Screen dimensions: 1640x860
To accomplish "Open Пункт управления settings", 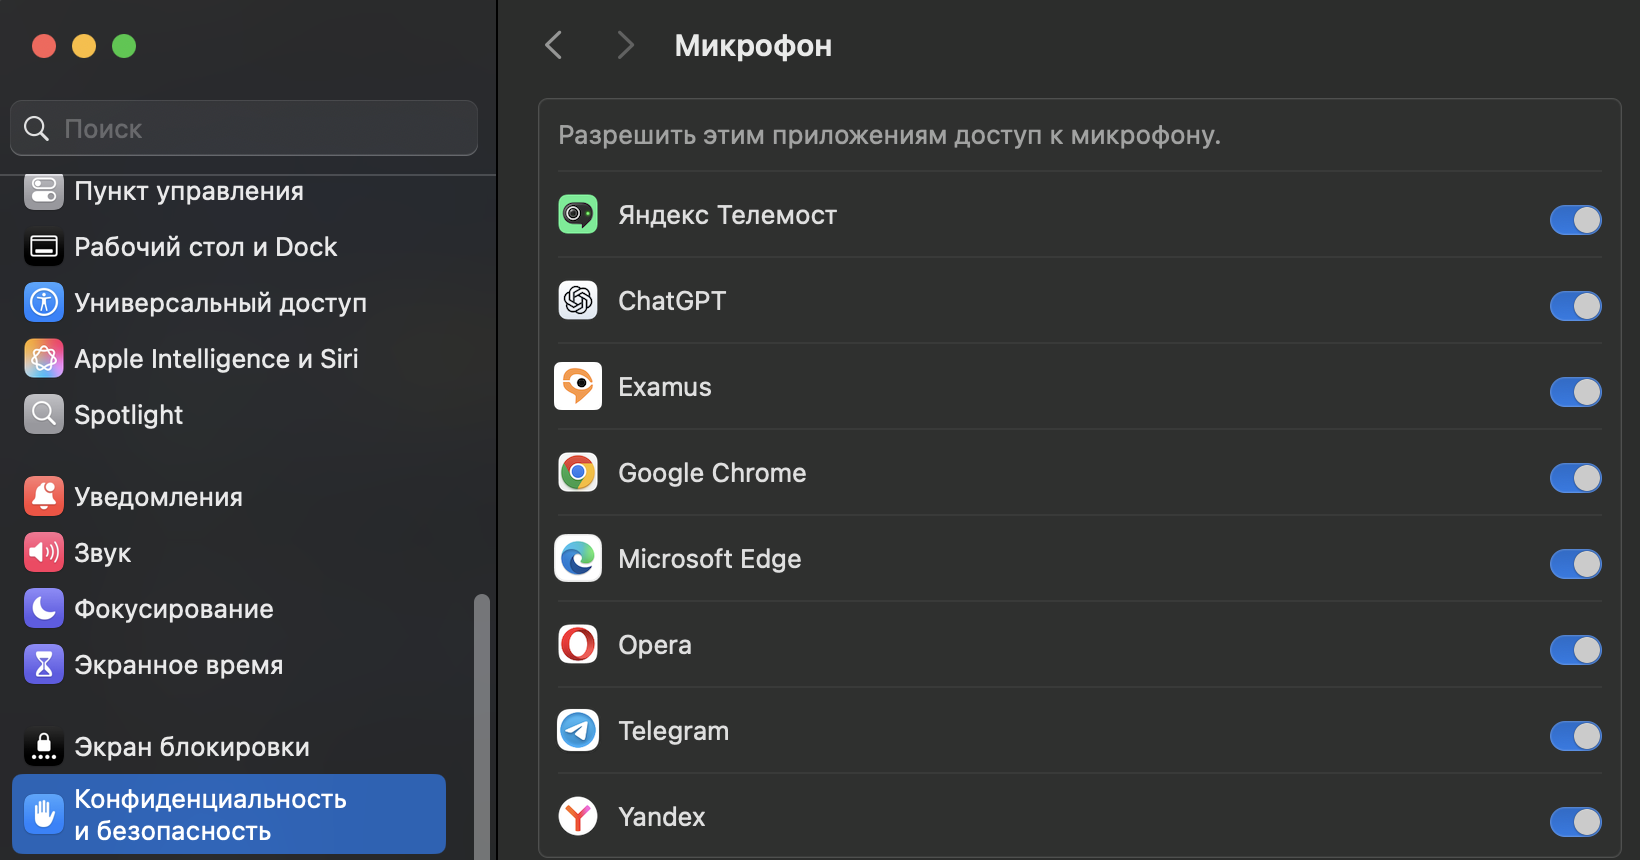I will 229,190.
